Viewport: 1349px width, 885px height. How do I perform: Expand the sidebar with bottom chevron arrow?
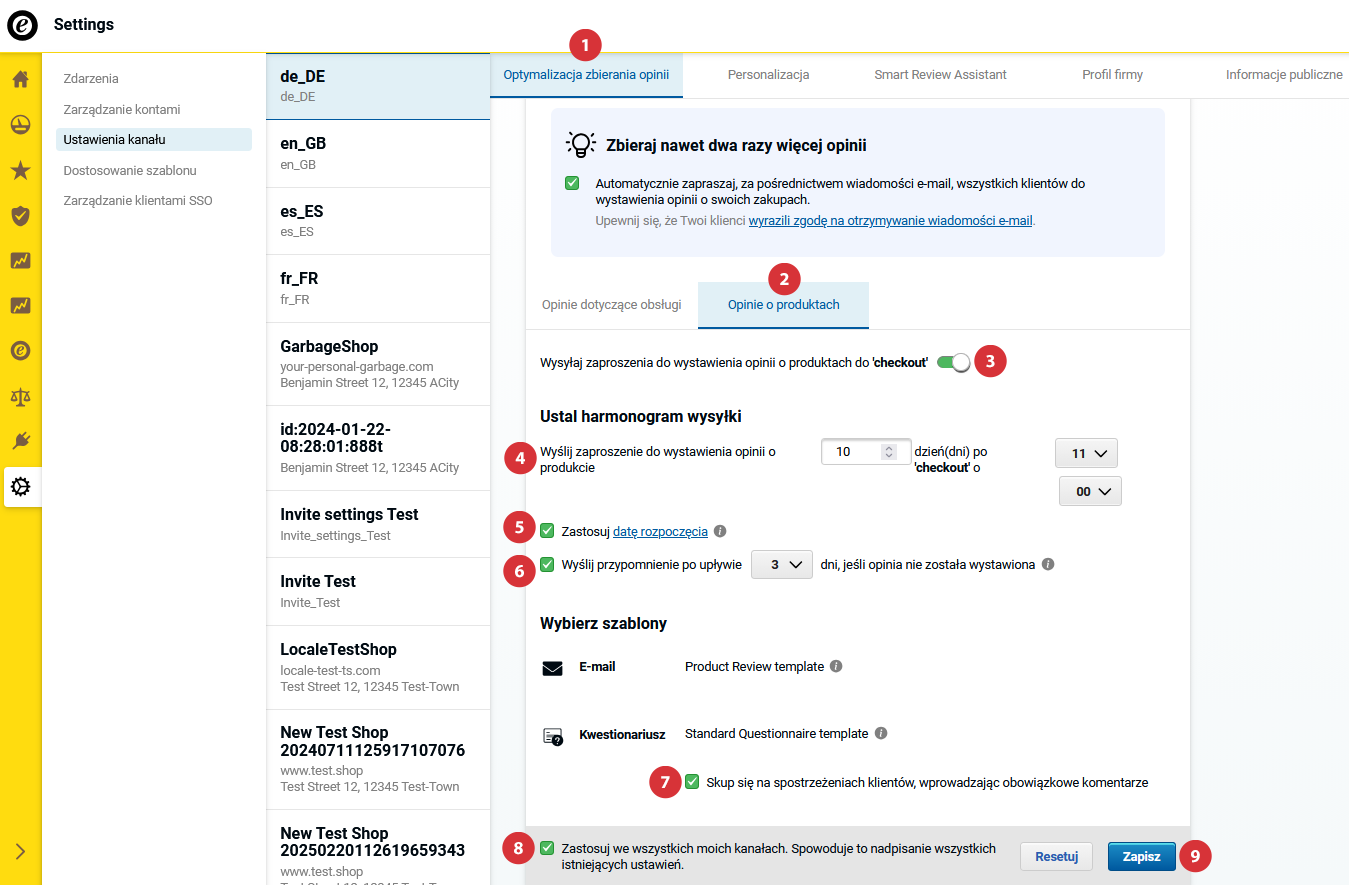point(20,852)
